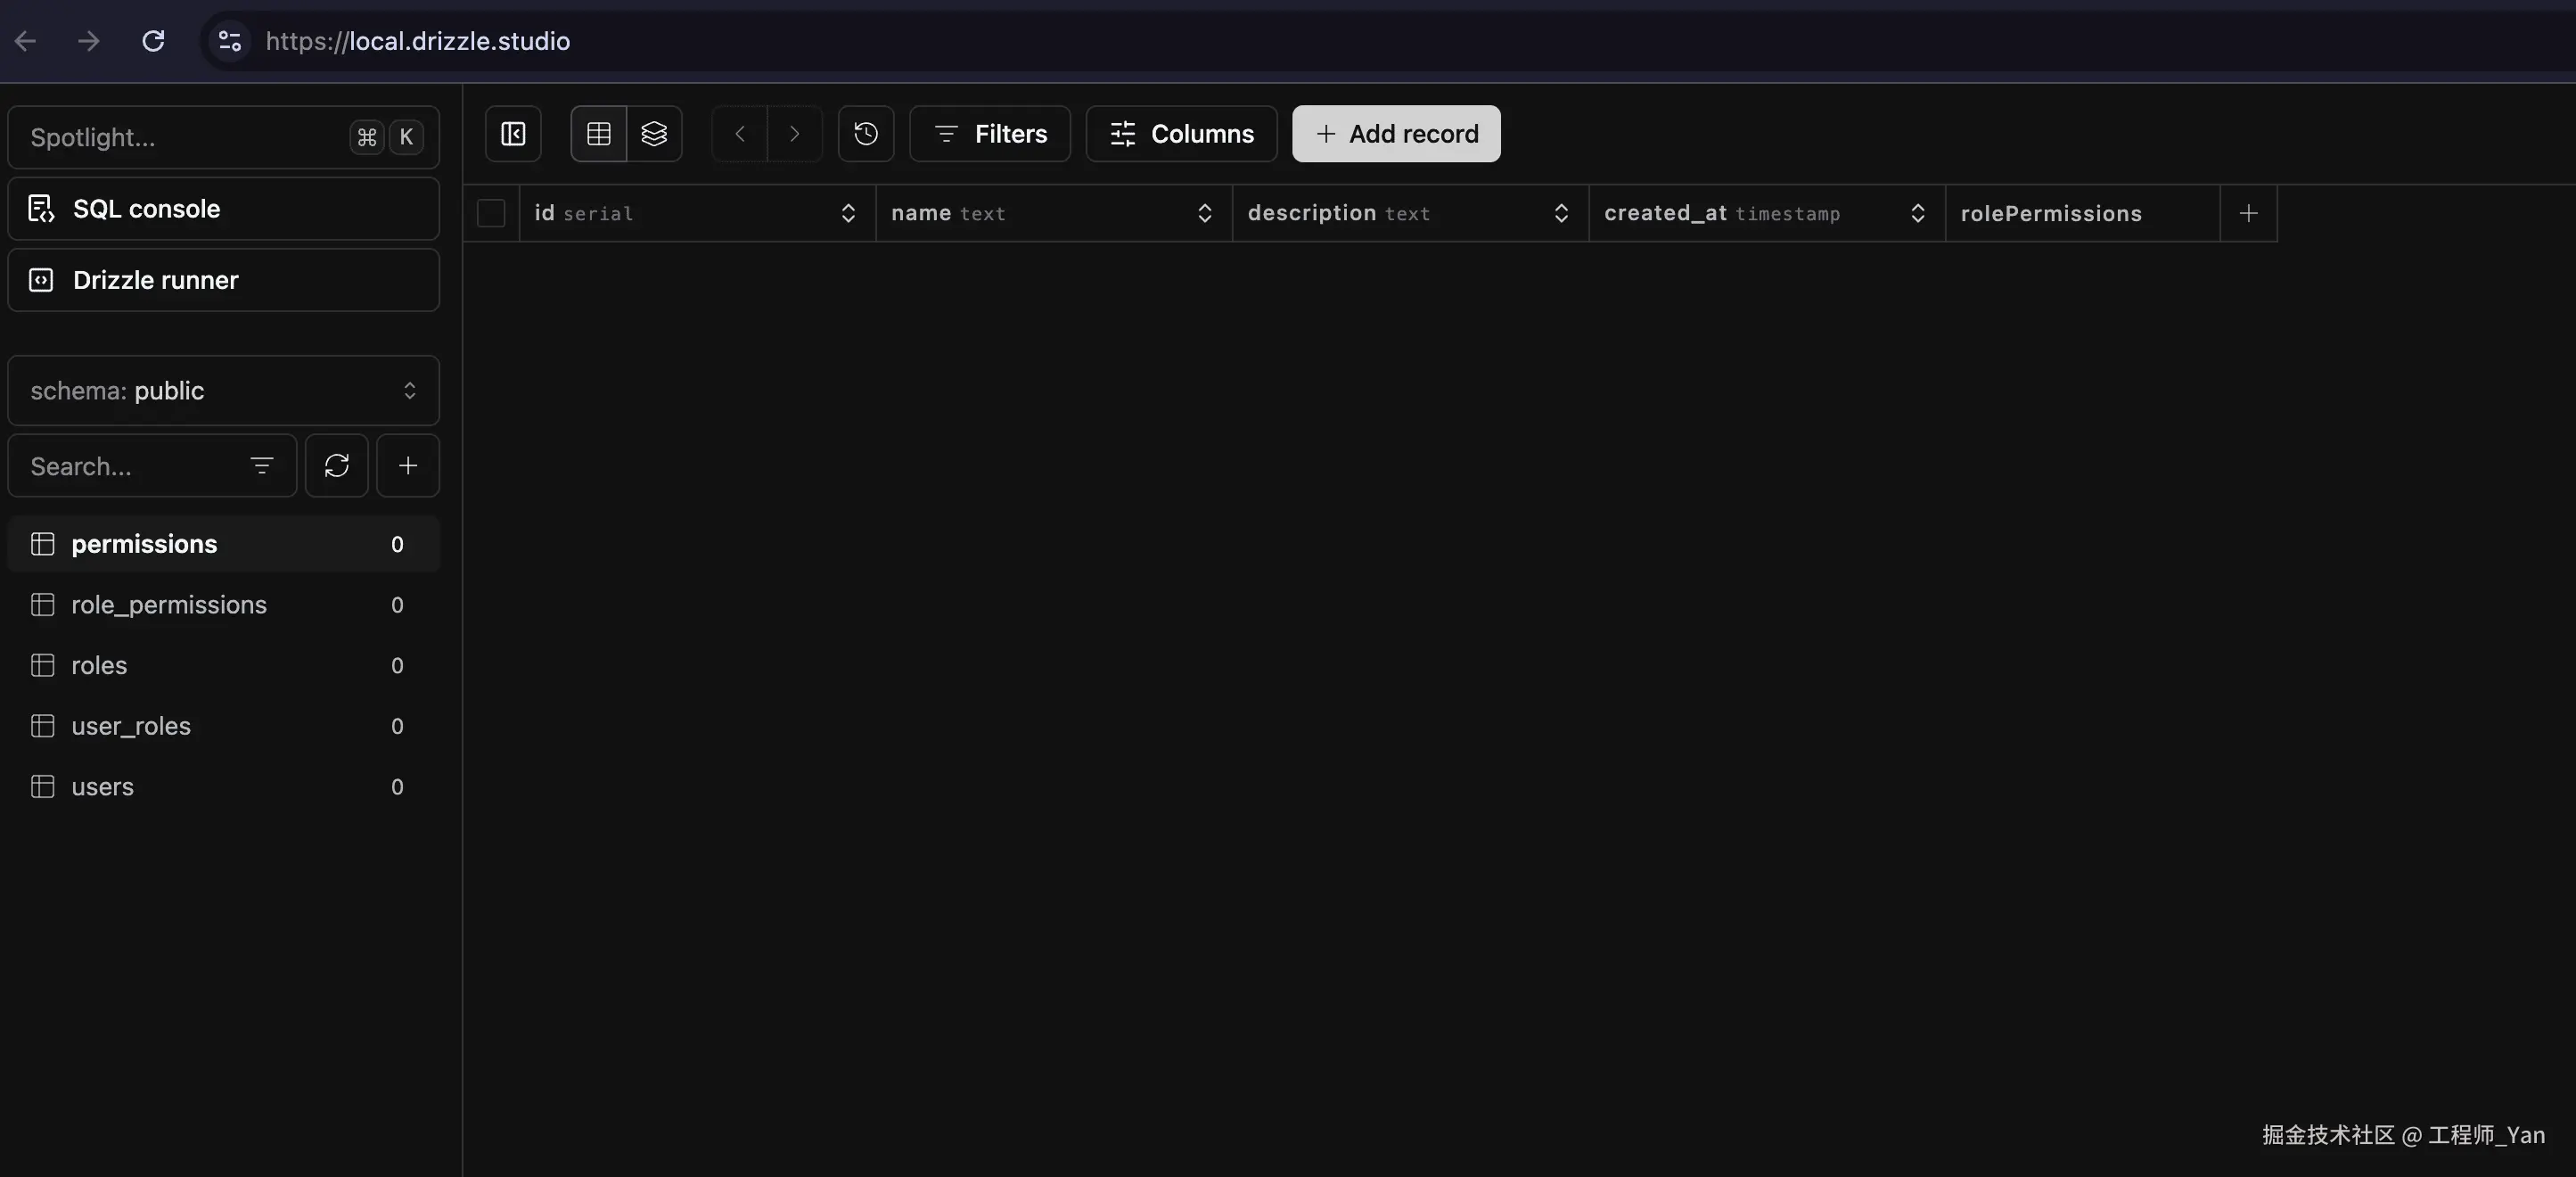Open the schema: public dropdown
Screen dimensions: 2576x1177
click(223, 391)
